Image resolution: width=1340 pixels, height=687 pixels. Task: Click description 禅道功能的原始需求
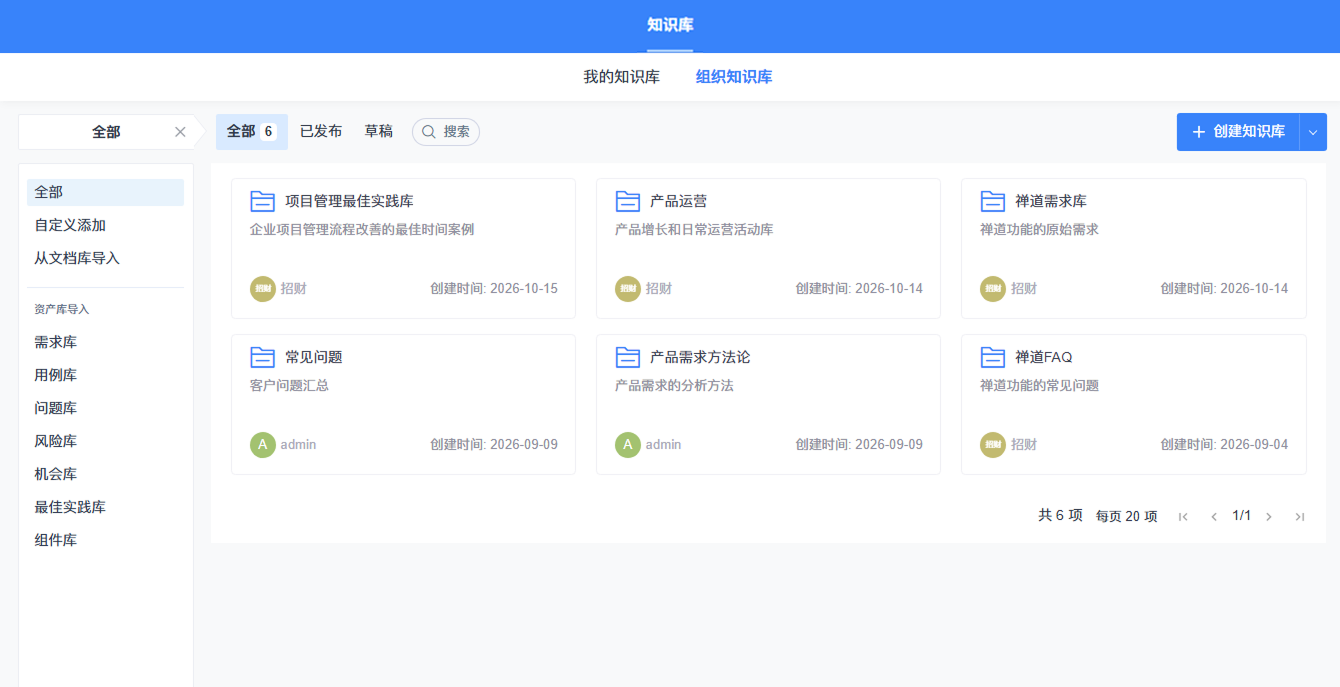(1039, 229)
